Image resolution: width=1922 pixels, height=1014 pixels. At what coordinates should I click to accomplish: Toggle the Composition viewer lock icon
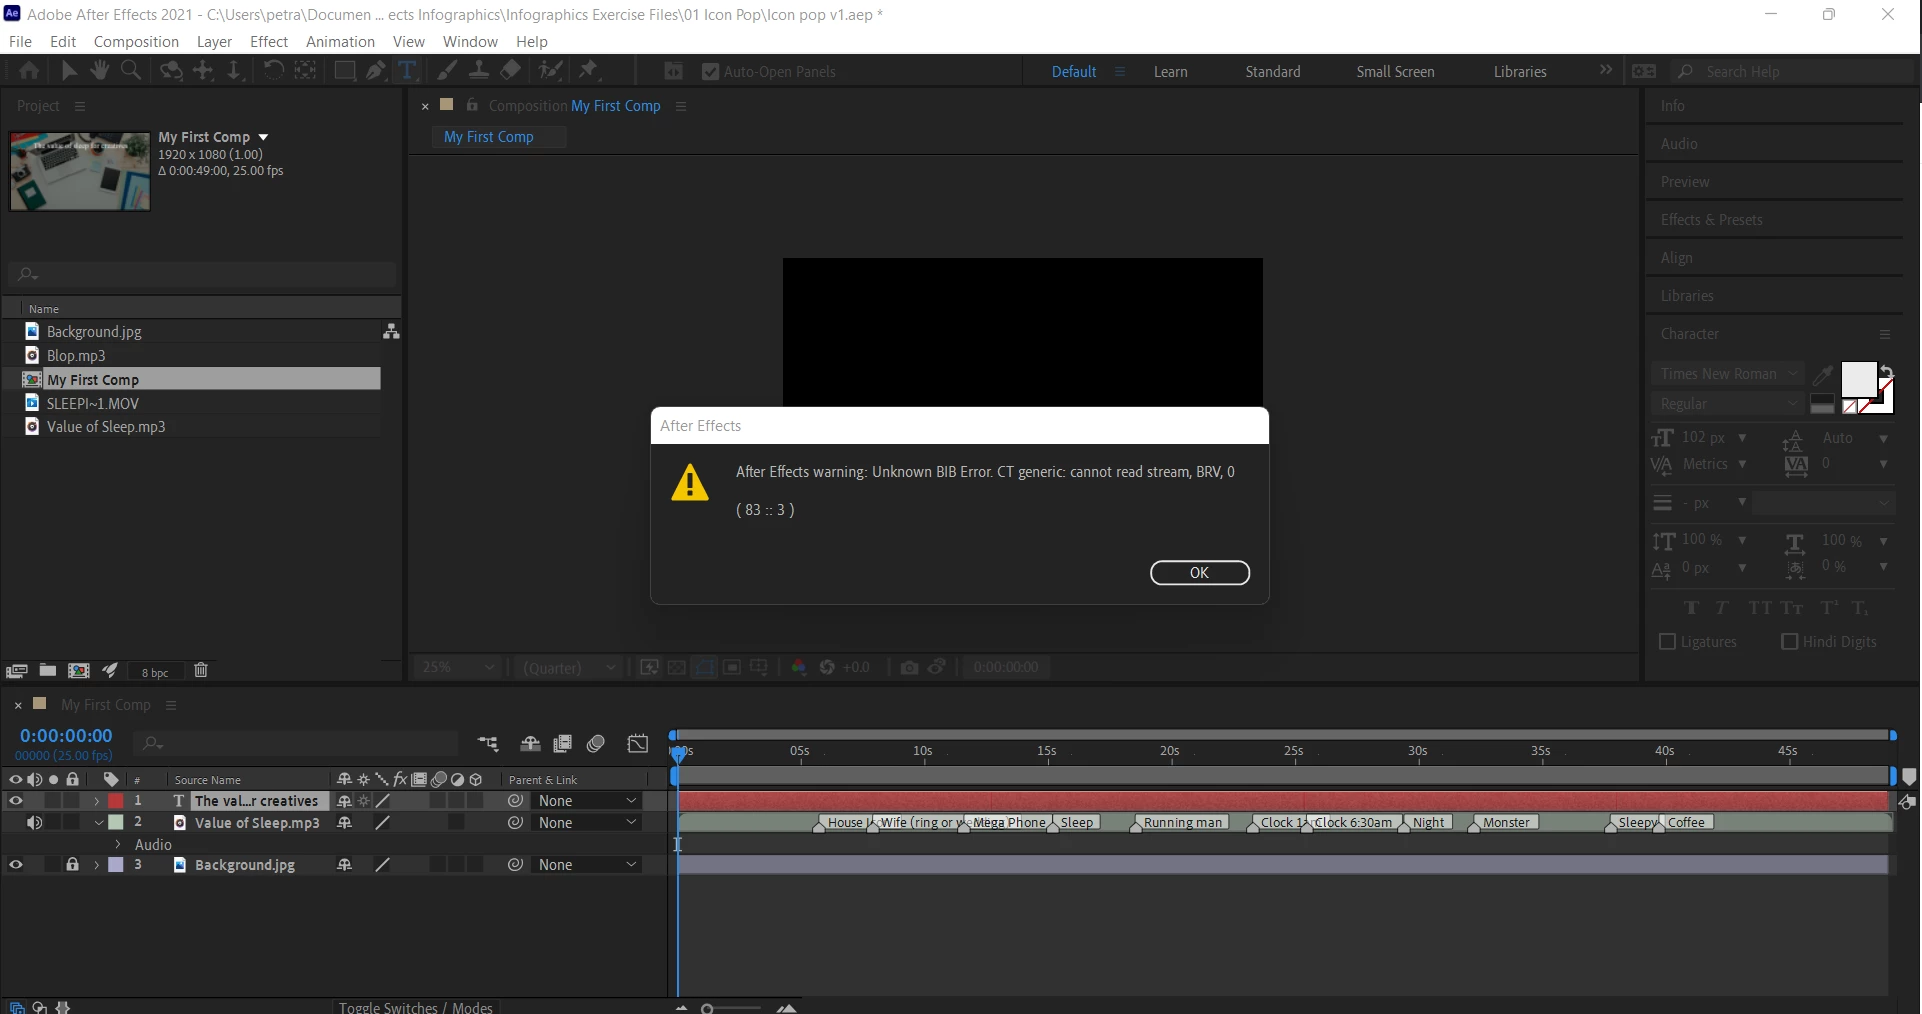[x=472, y=106]
